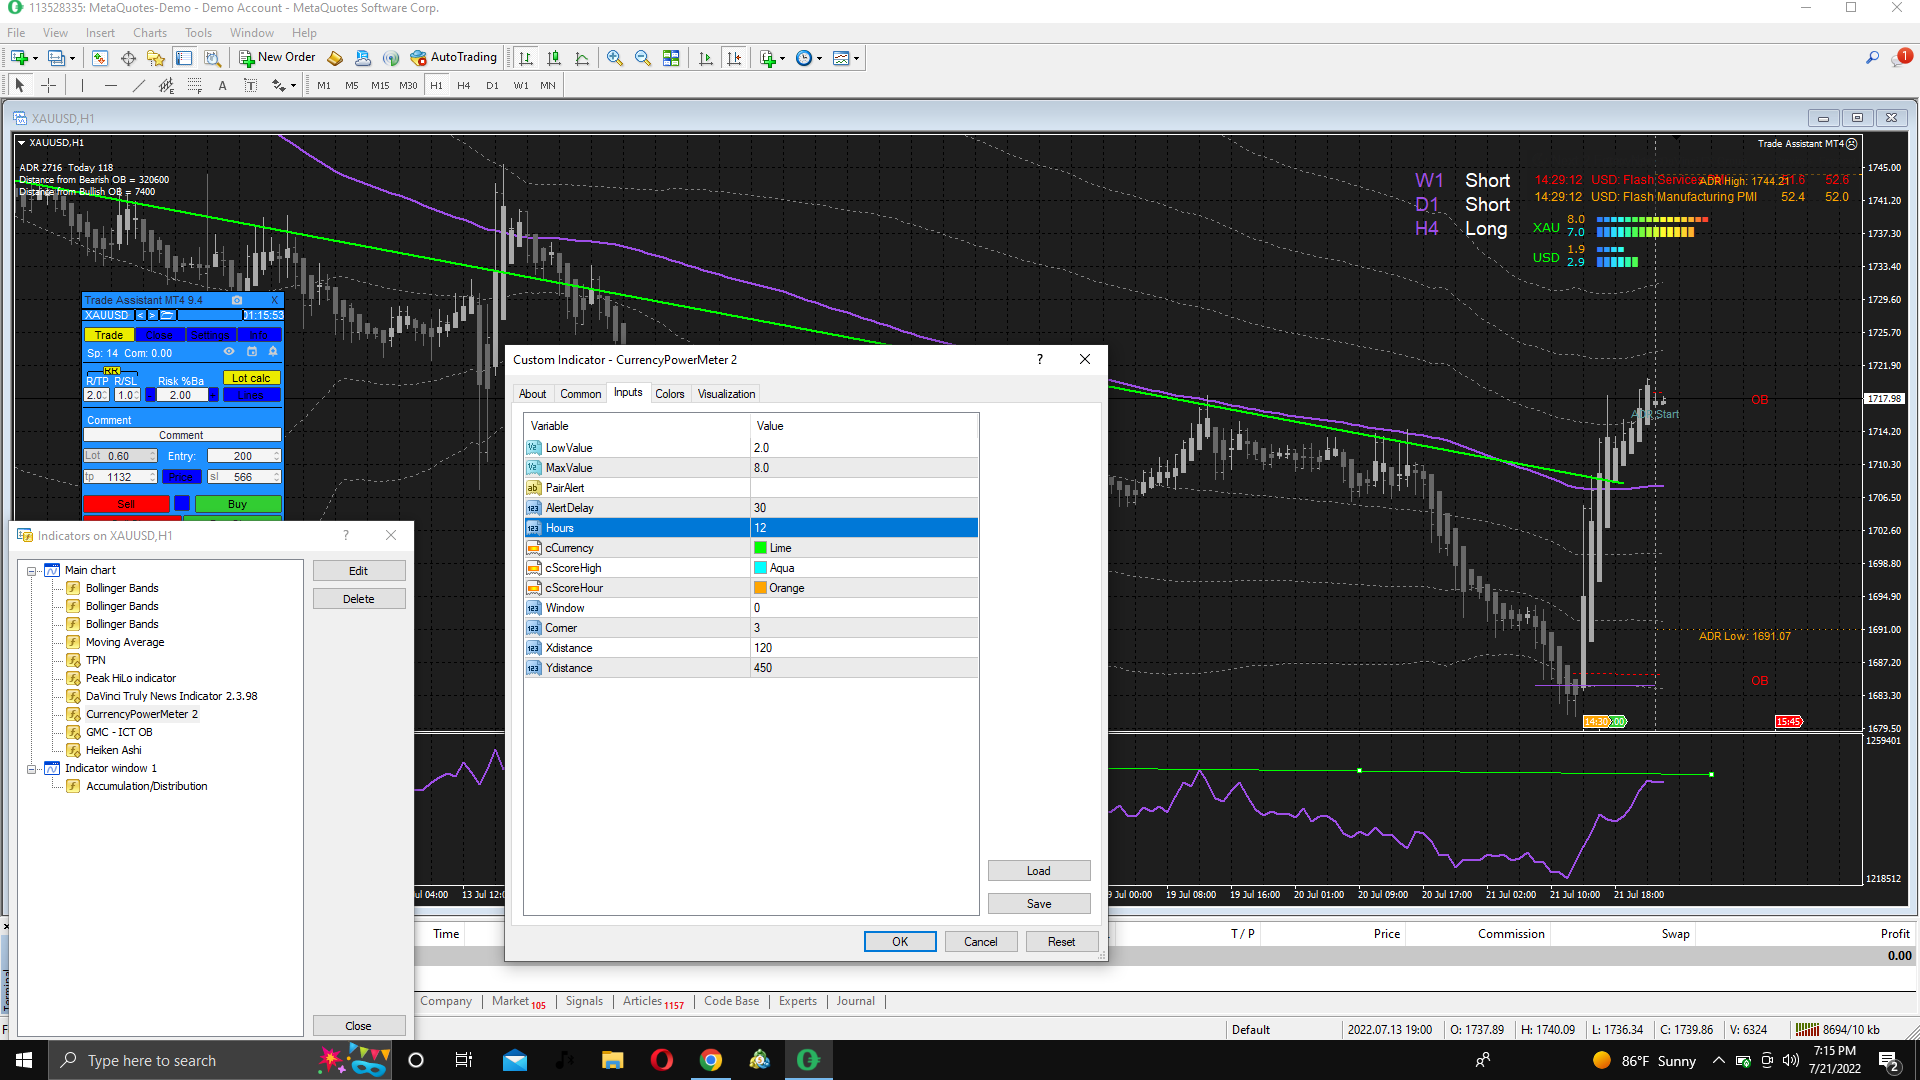Image resolution: width=1920 pixels, height=1080 pixels.
Task: Click the Zoom Out magnifier icon
Action: point(642,58)
